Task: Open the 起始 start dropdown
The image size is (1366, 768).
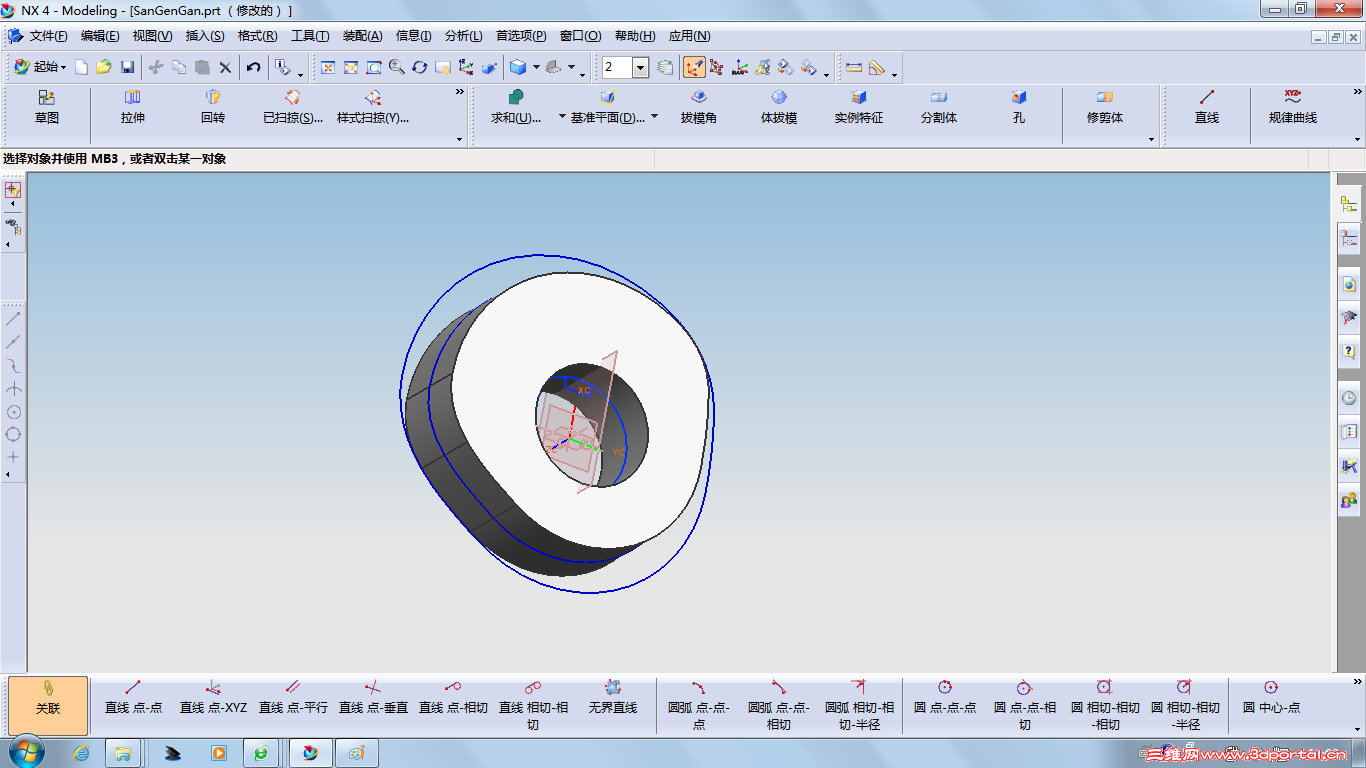Action: 41,67
